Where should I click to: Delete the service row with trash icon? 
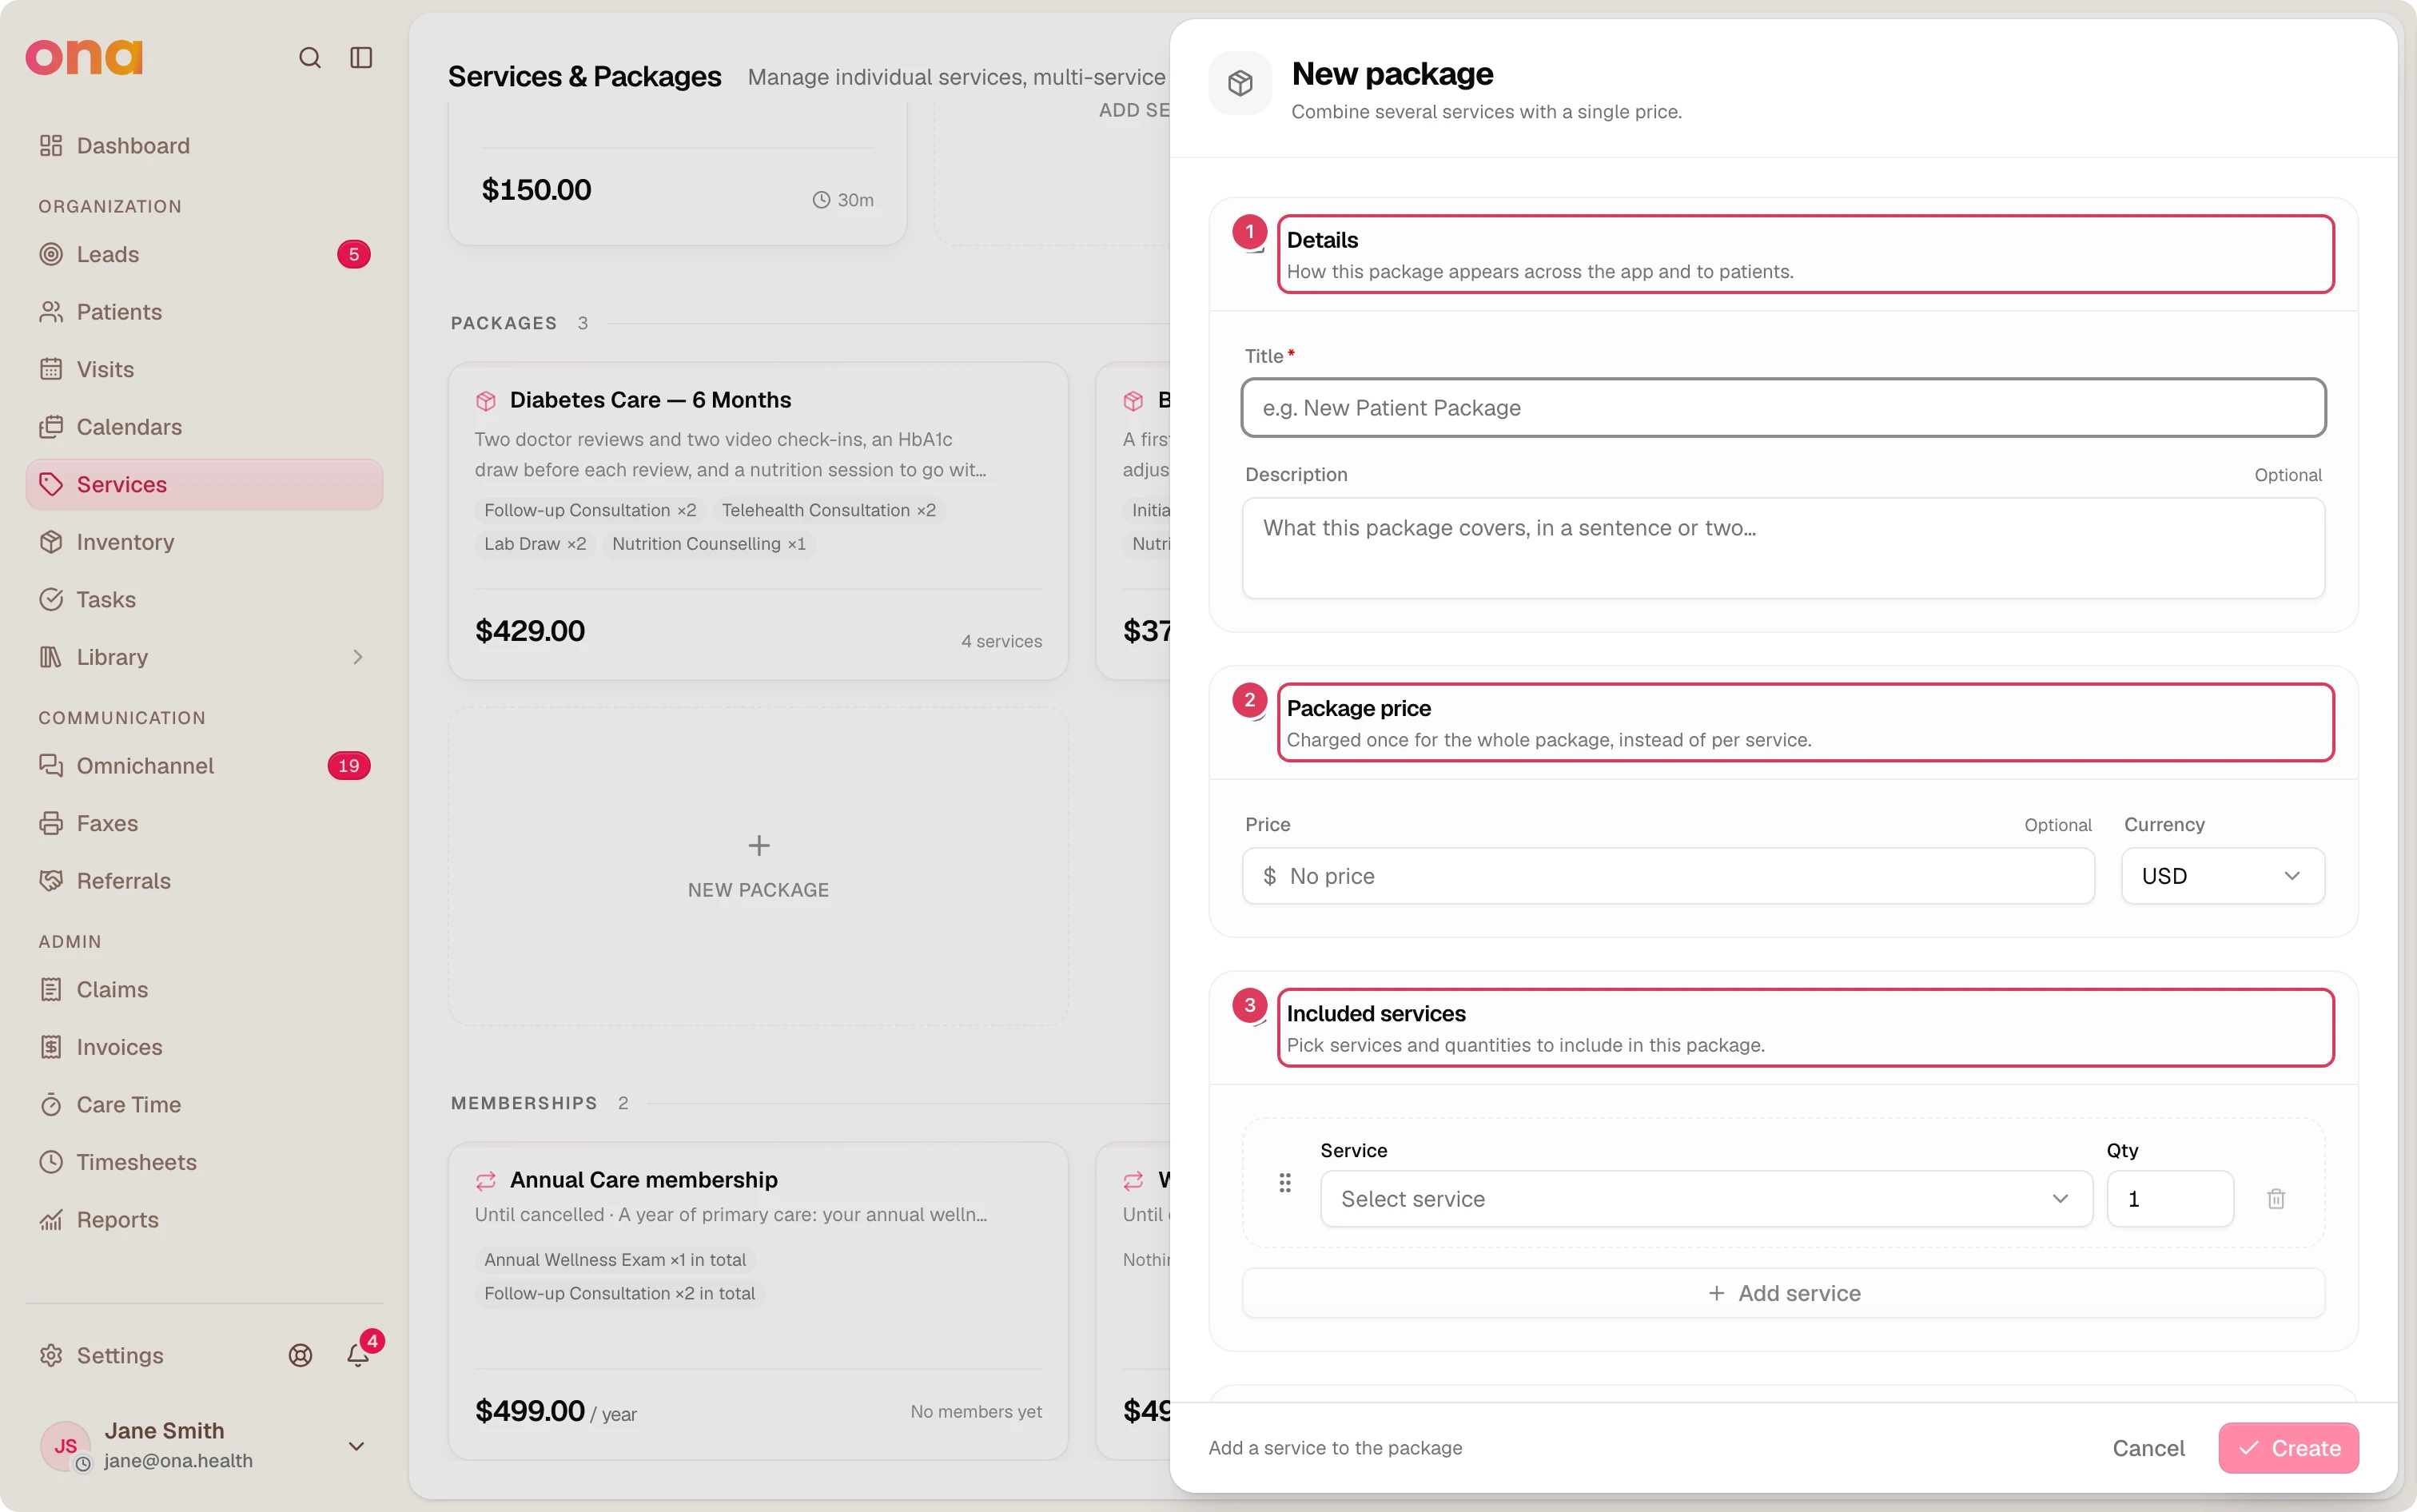coord(2276,1199)
